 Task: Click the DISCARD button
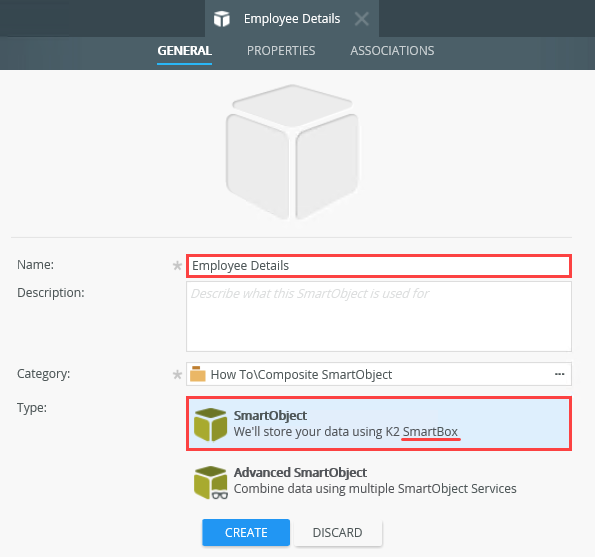click(x=338, y=532)
